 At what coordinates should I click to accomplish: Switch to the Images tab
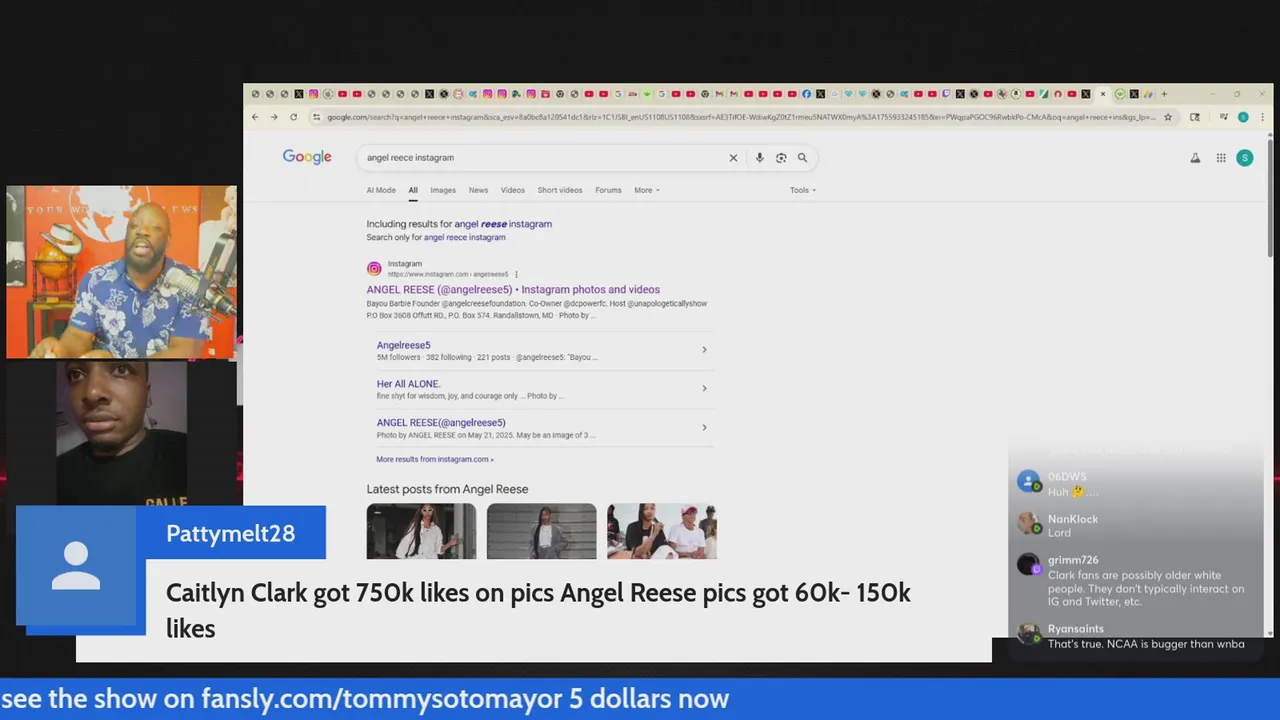[x=443, y=190]
